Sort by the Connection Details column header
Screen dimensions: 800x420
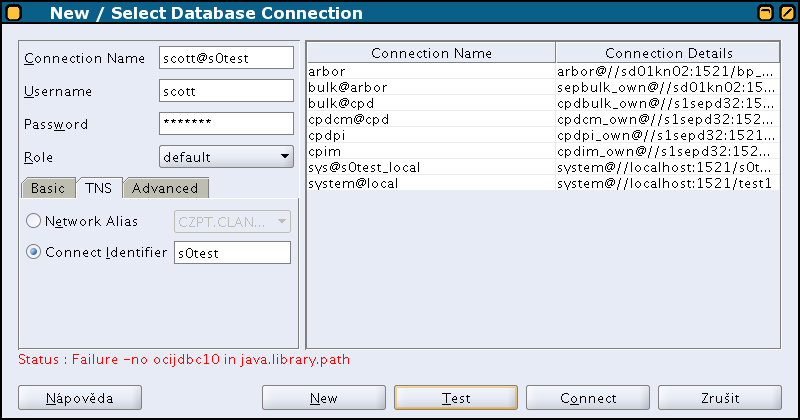click(668, 53)
